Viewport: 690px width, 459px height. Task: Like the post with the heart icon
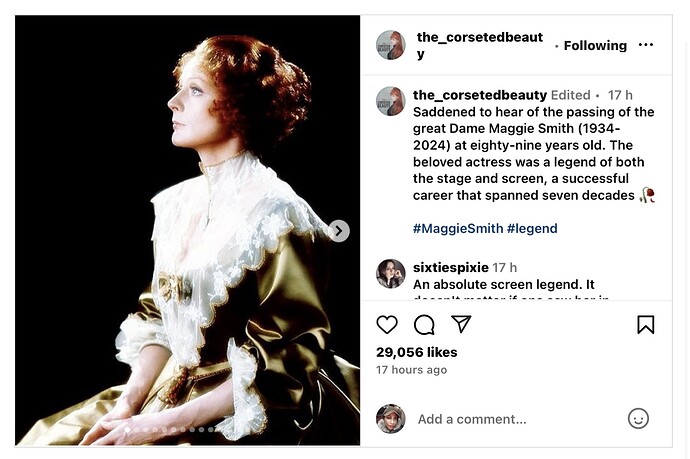[x=387, y=324]
